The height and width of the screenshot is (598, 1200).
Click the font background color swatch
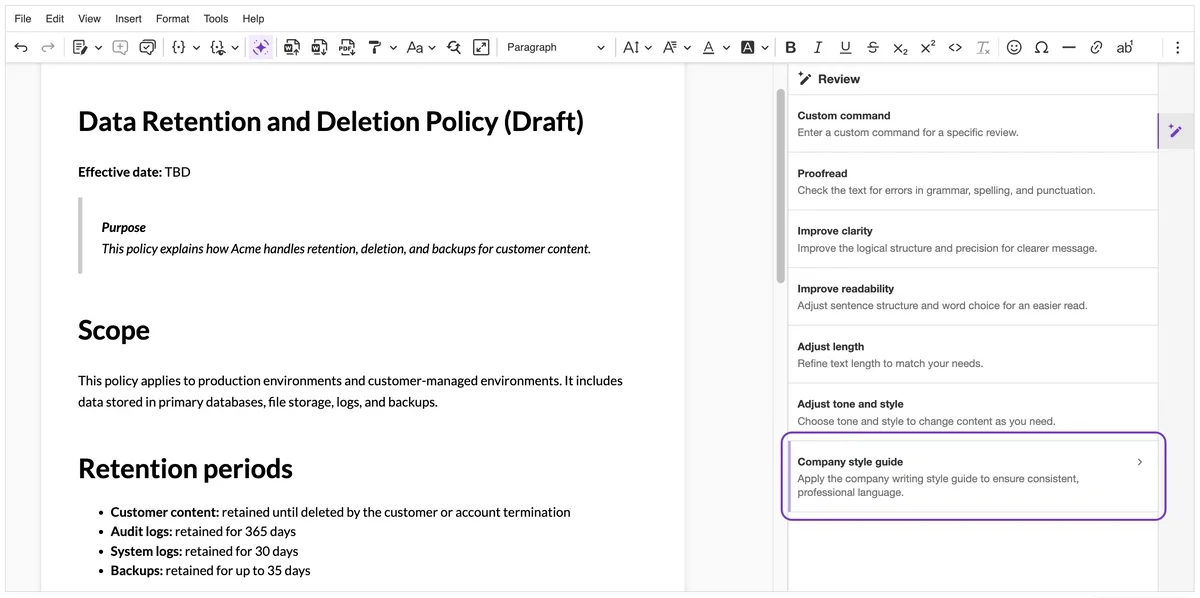pyautogui.click(x=747, y=47)
